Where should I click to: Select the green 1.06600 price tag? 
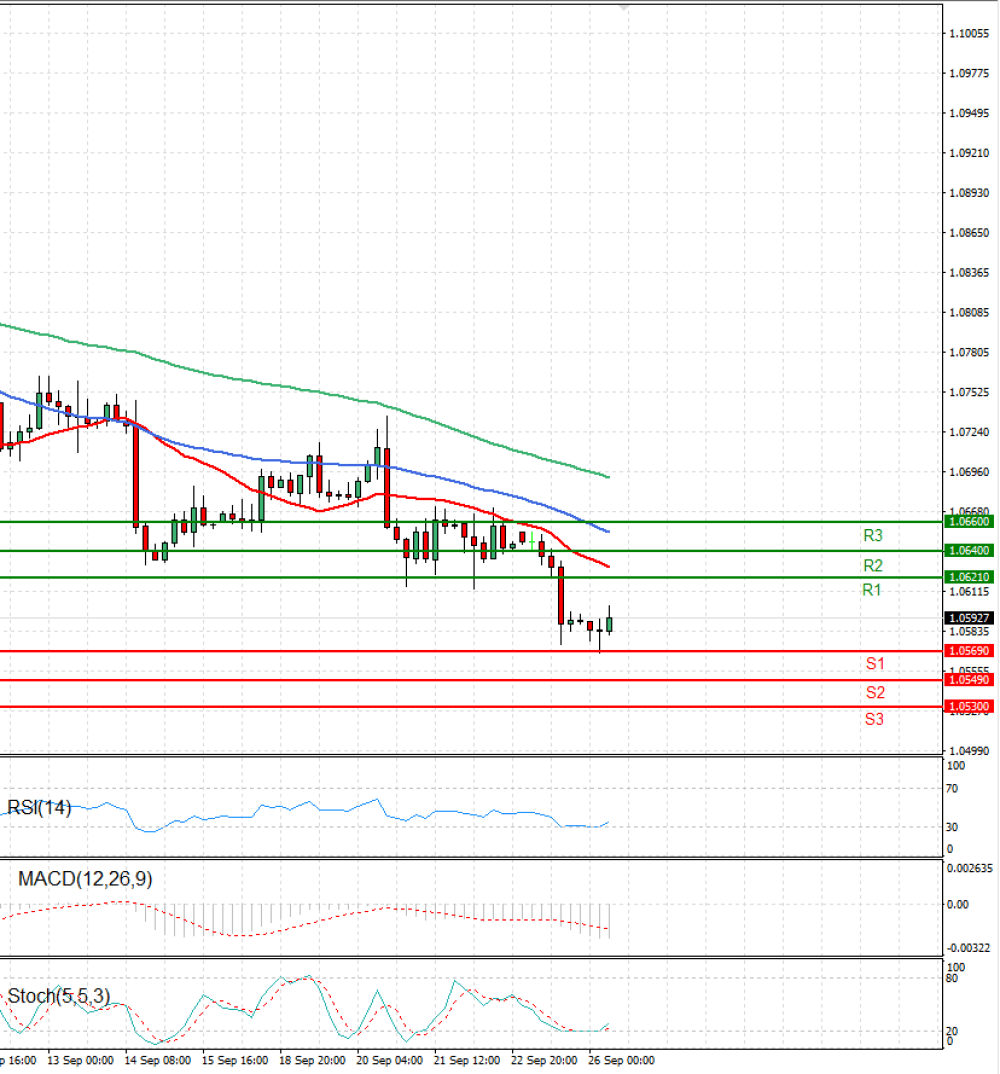pos(968,522)
